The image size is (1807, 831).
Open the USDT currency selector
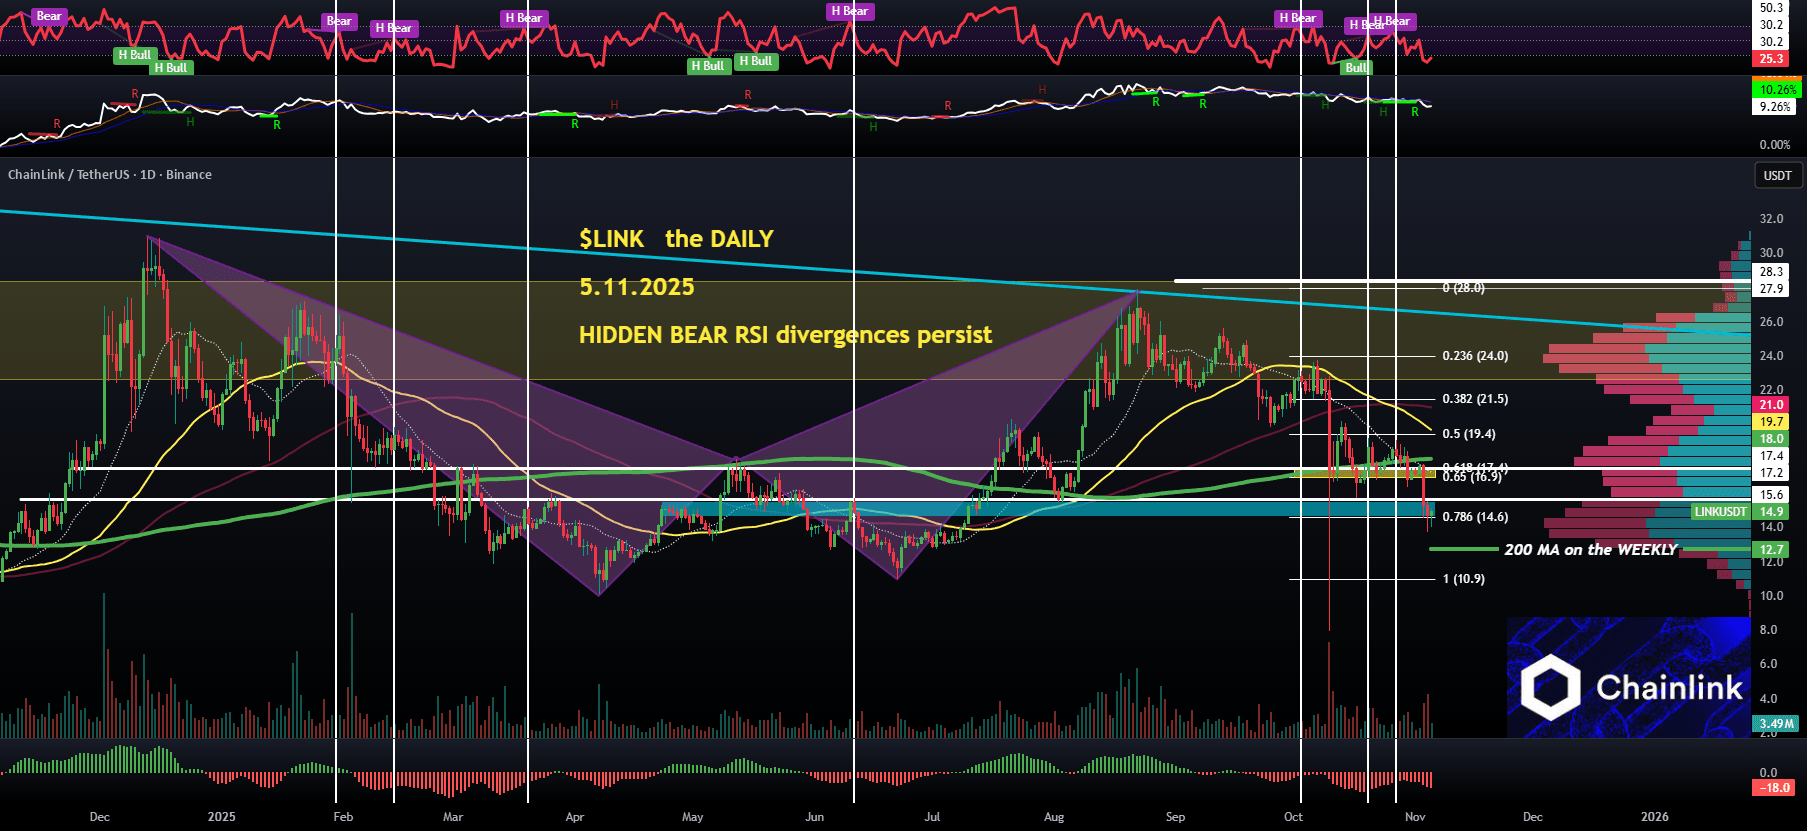pyautogui.click(x=1777, y=175)
